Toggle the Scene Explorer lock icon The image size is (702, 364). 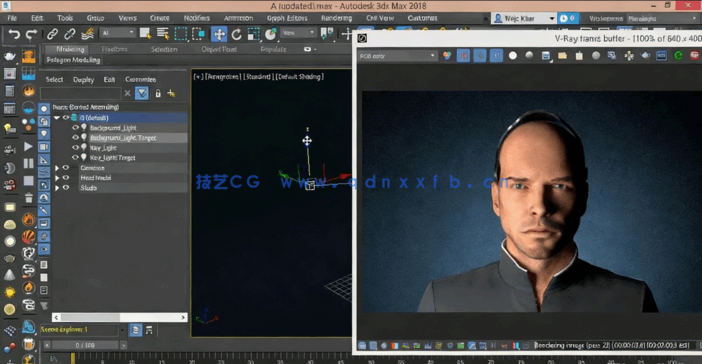[x=158, y=93]
